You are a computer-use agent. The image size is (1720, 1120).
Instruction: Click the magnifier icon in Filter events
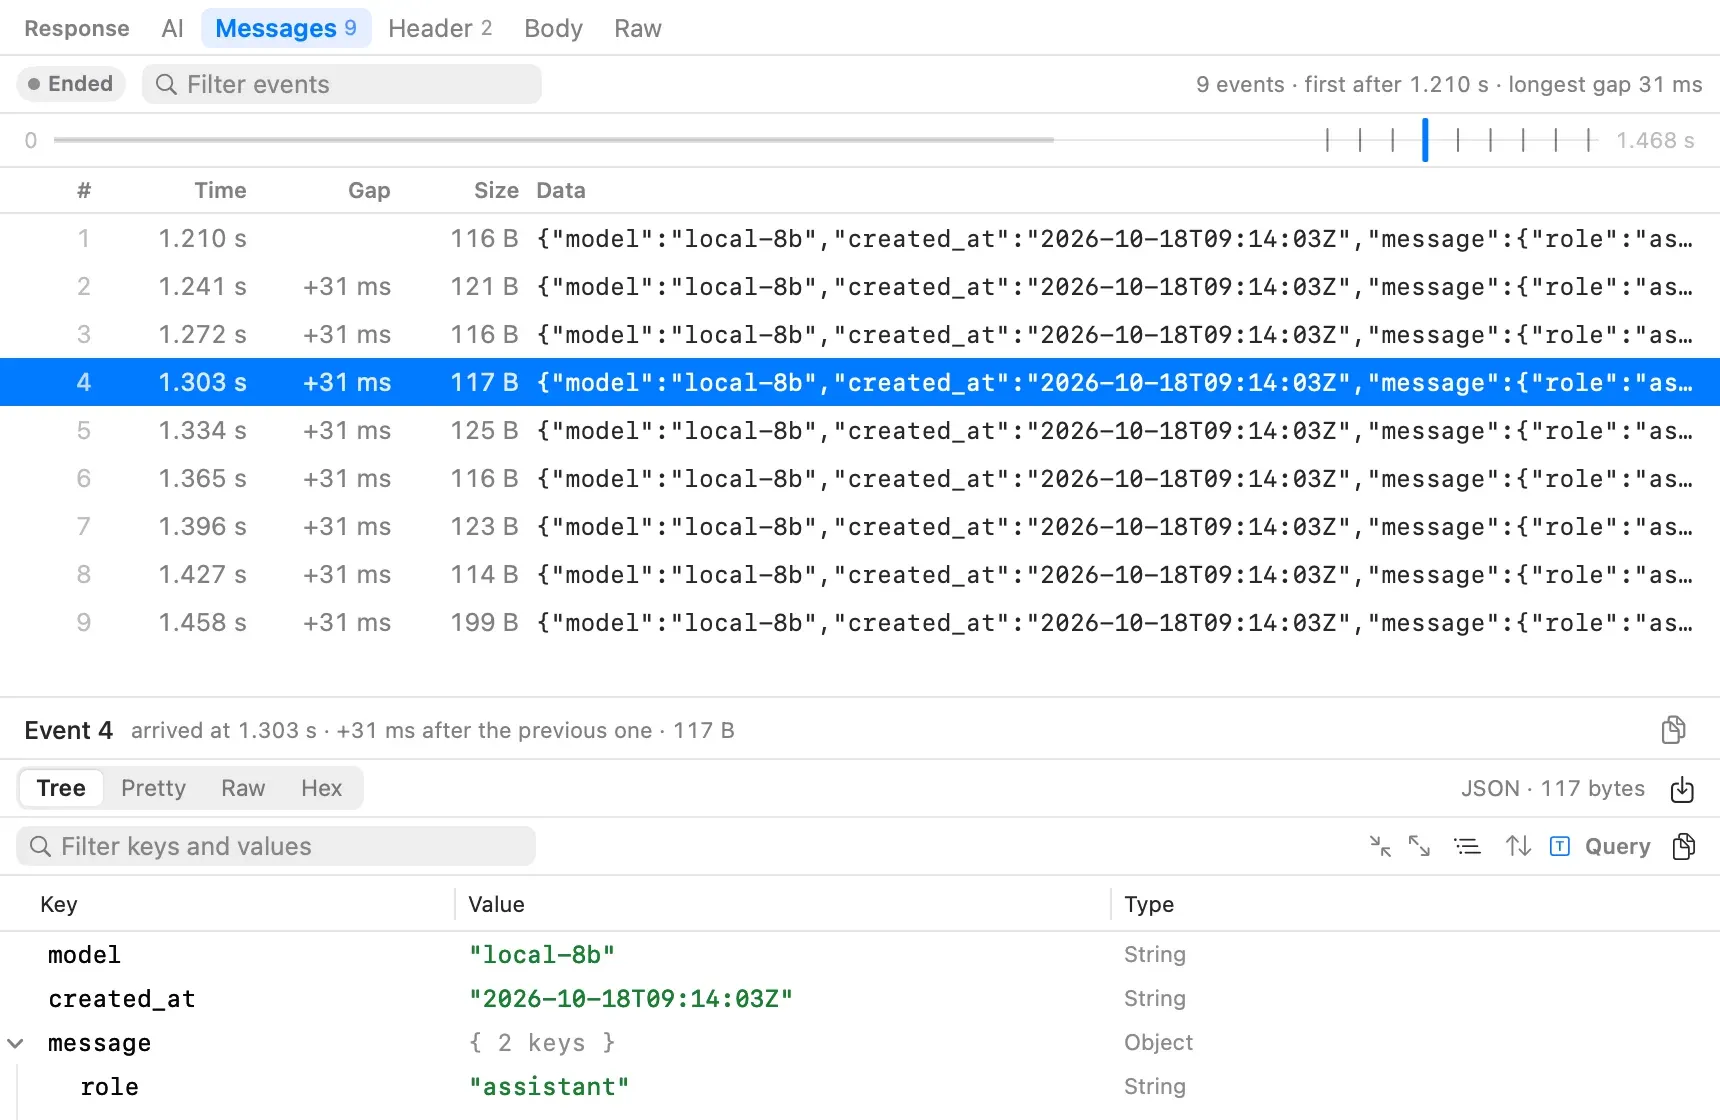coord(166,84)
